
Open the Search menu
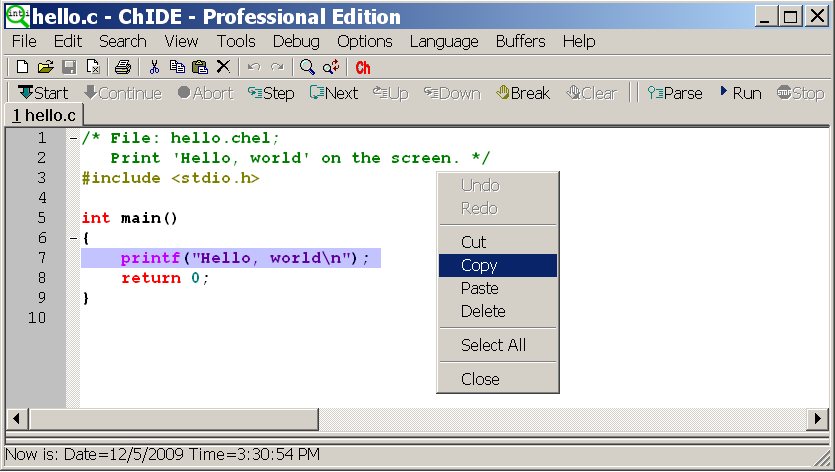(122, 42)
